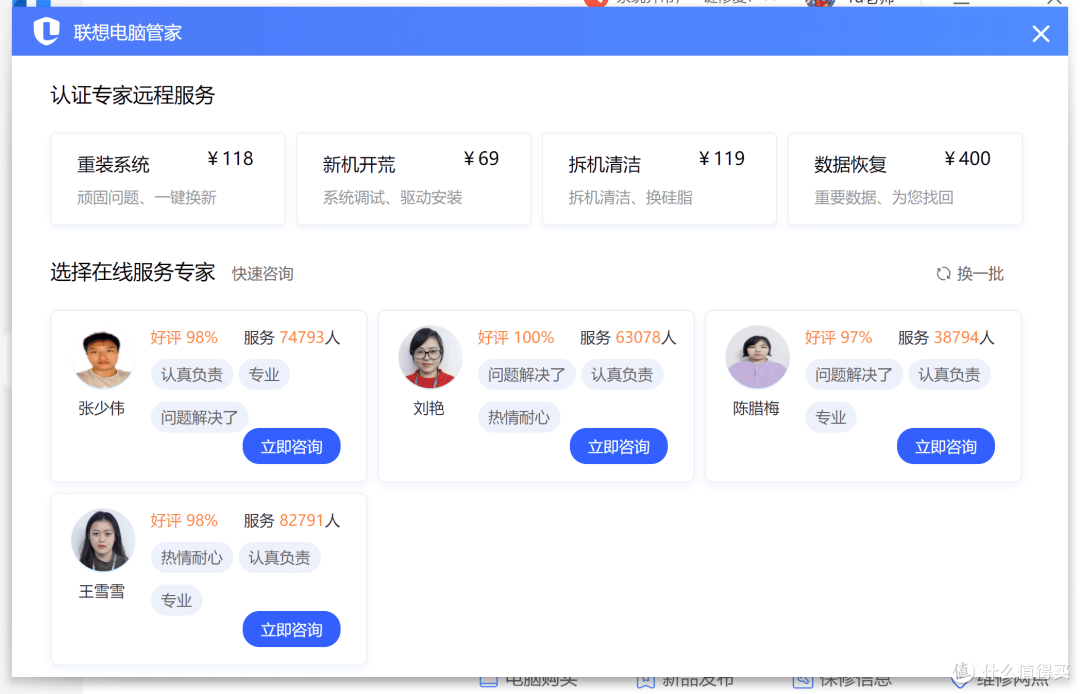
Task: Click the 认真负责 tag on 陈腊梅's card
Action: [x=949, y=375]
